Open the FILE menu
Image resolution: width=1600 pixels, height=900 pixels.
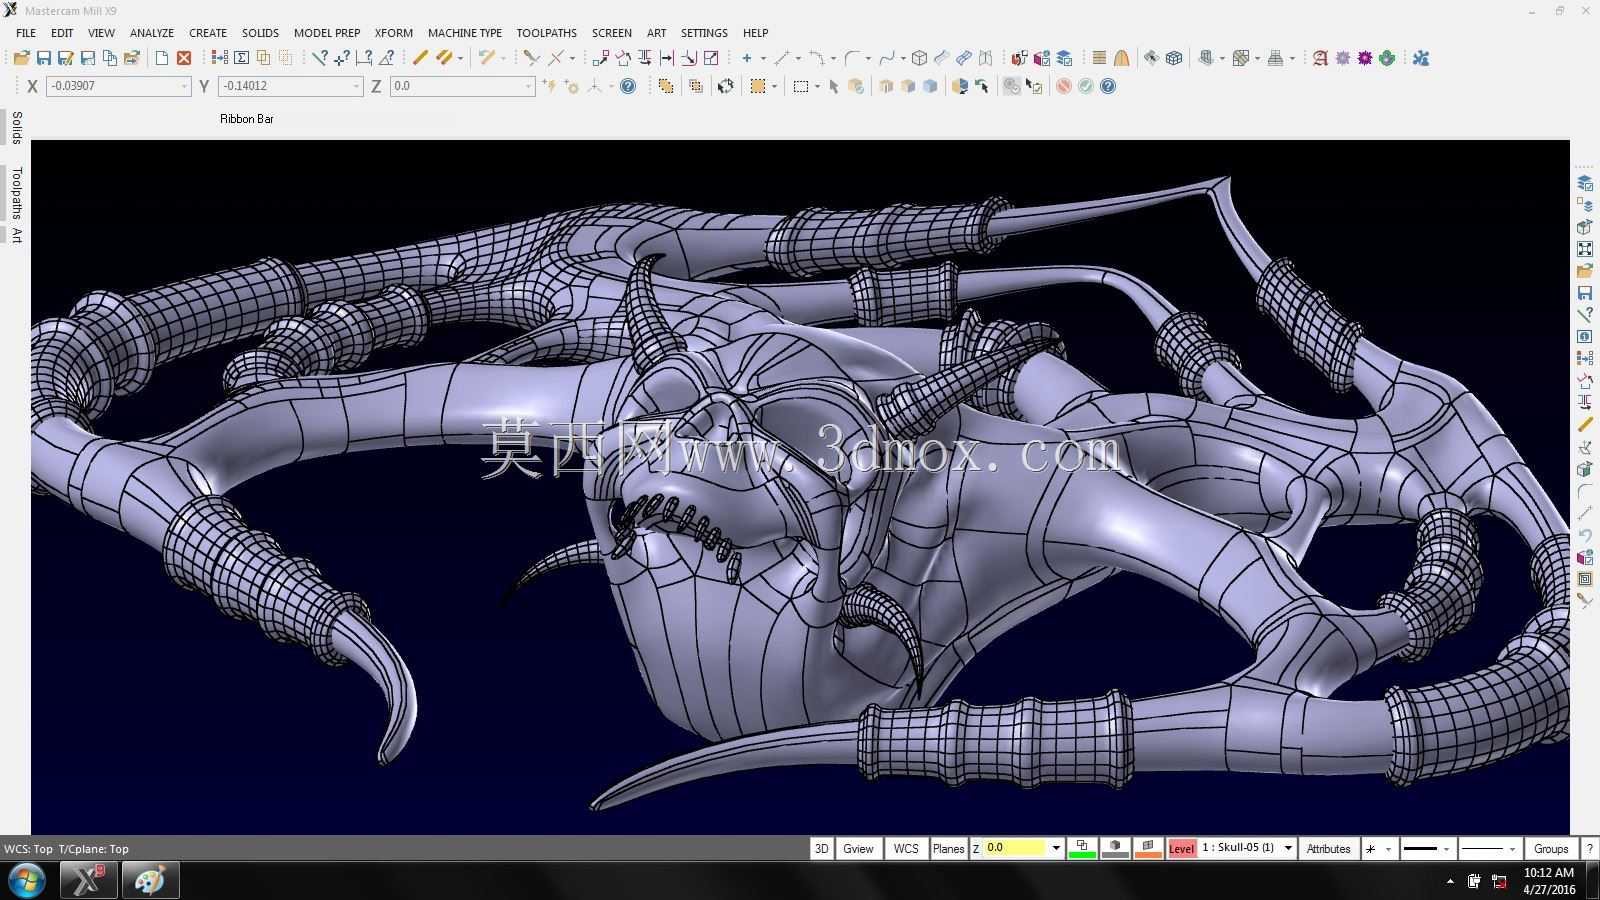[x=26, y=33]
